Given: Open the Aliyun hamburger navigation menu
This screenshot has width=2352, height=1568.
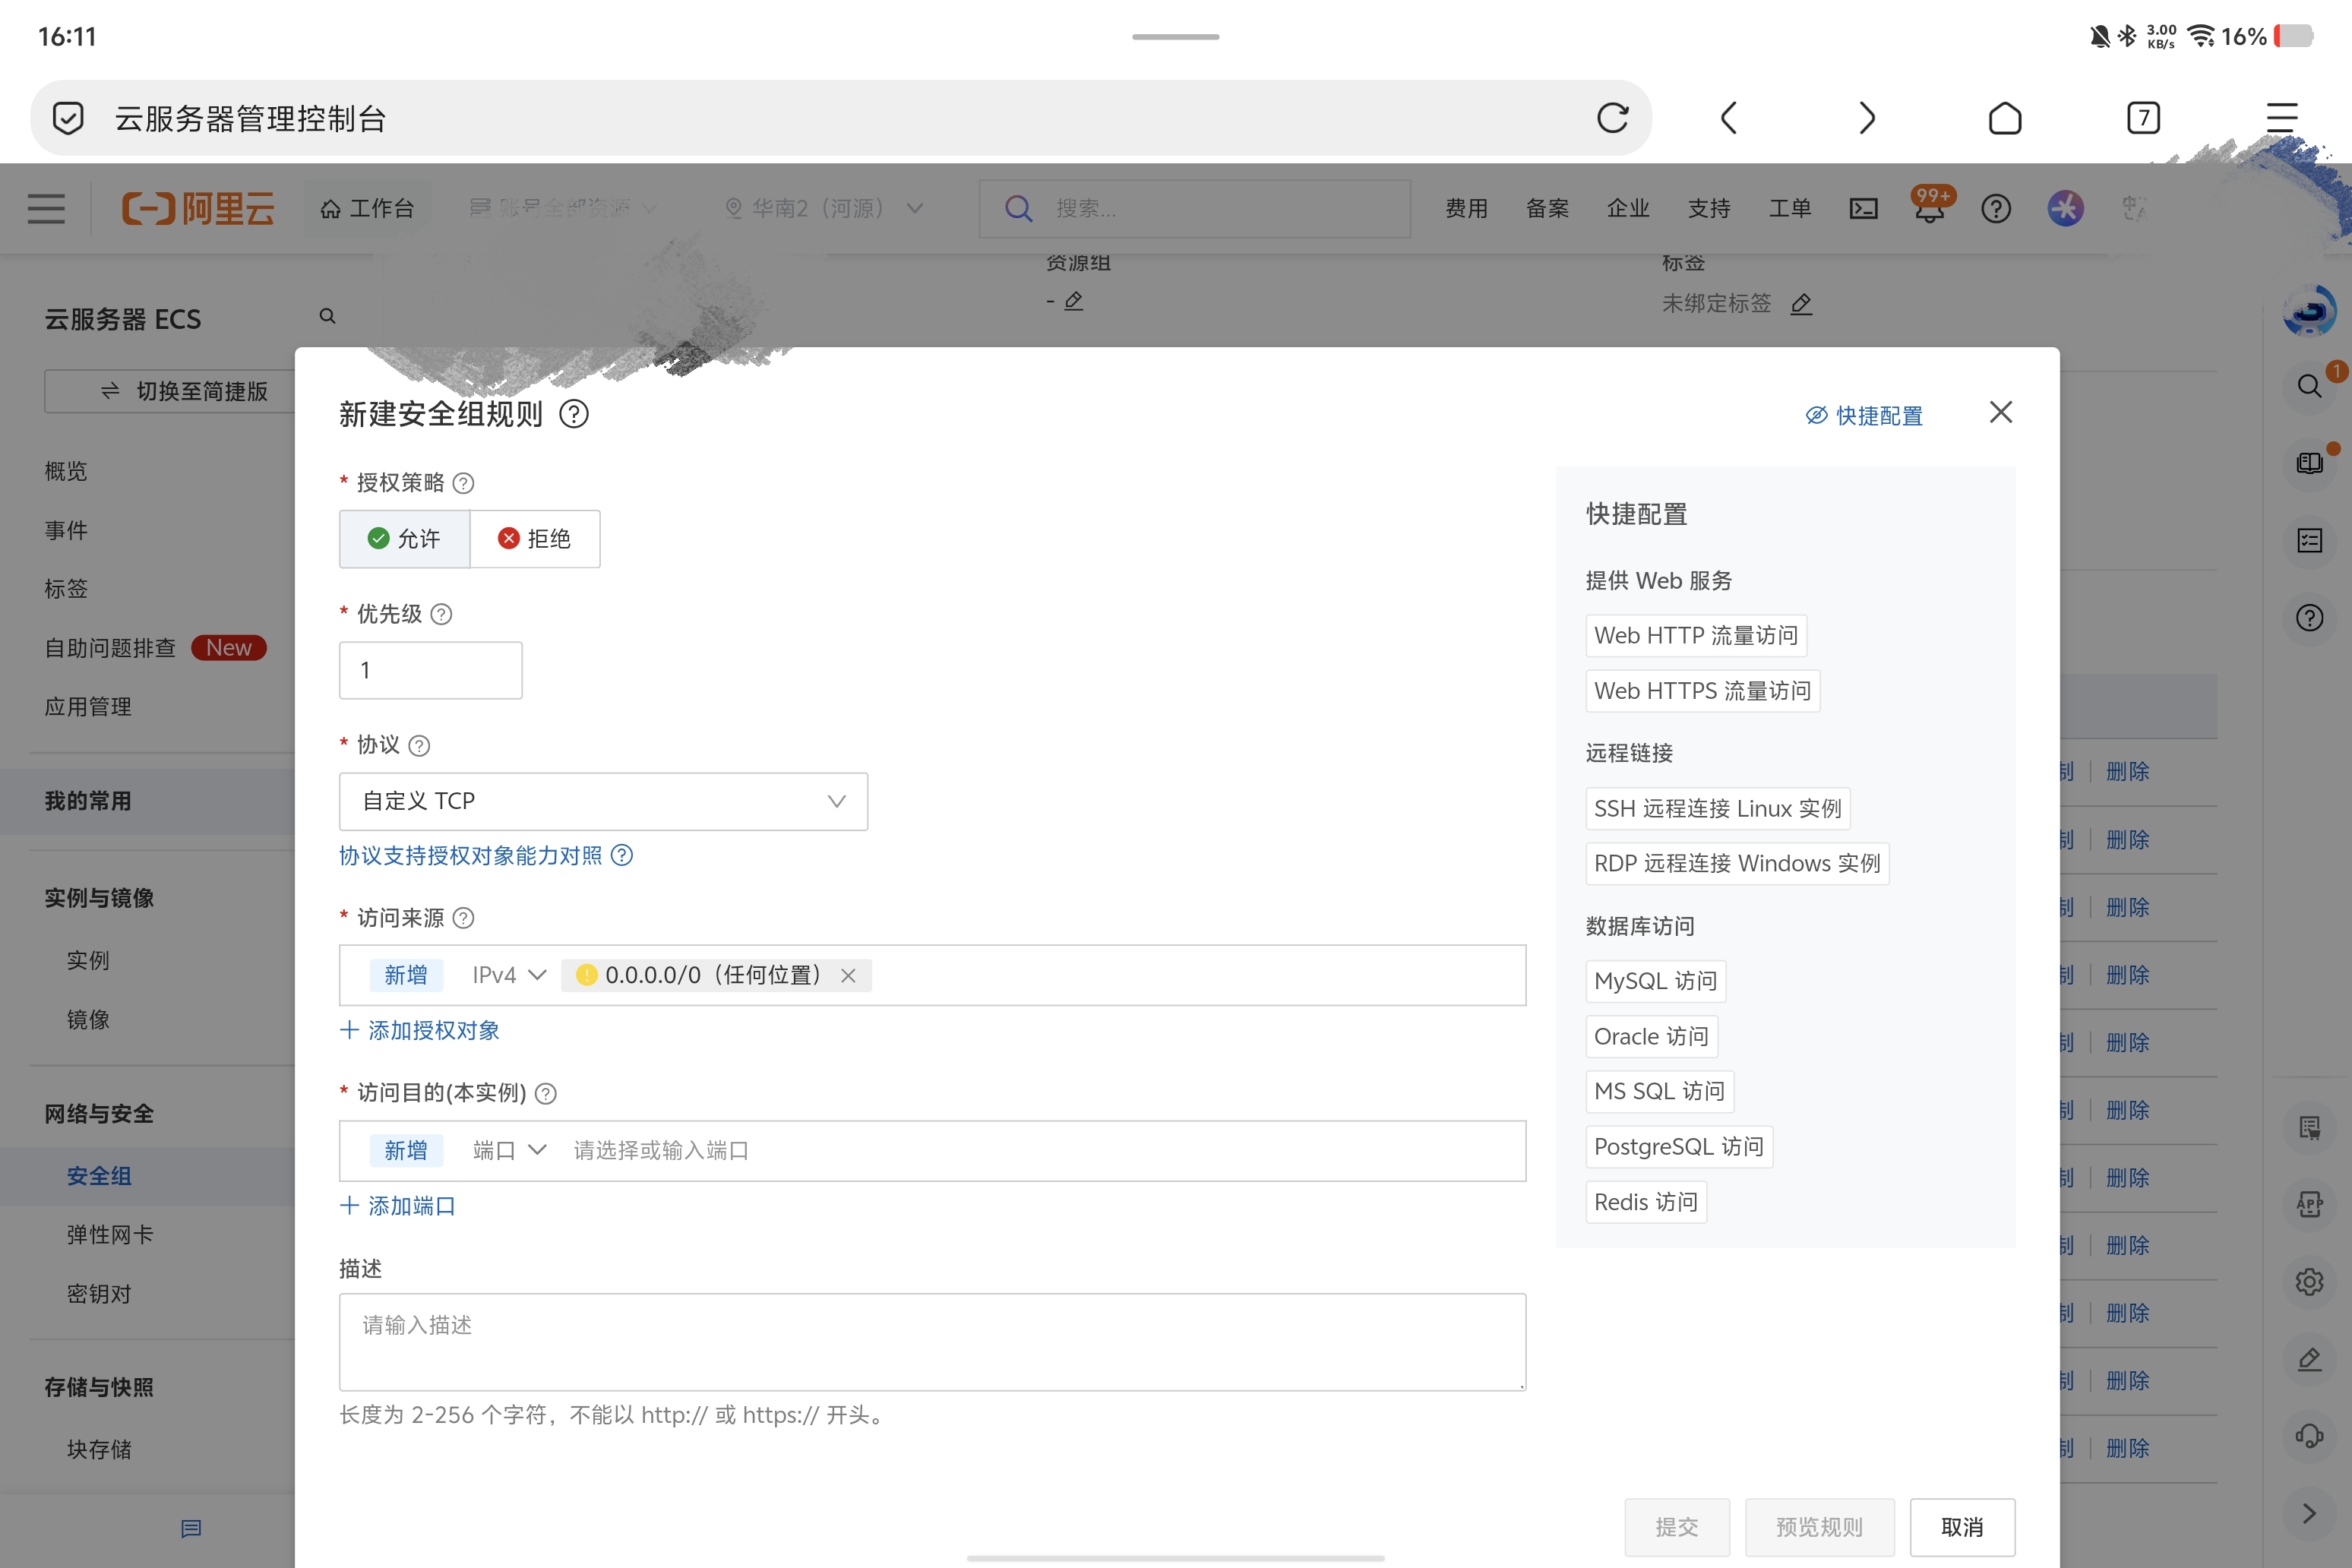Looking at the screenshot, I should point(46,208).
